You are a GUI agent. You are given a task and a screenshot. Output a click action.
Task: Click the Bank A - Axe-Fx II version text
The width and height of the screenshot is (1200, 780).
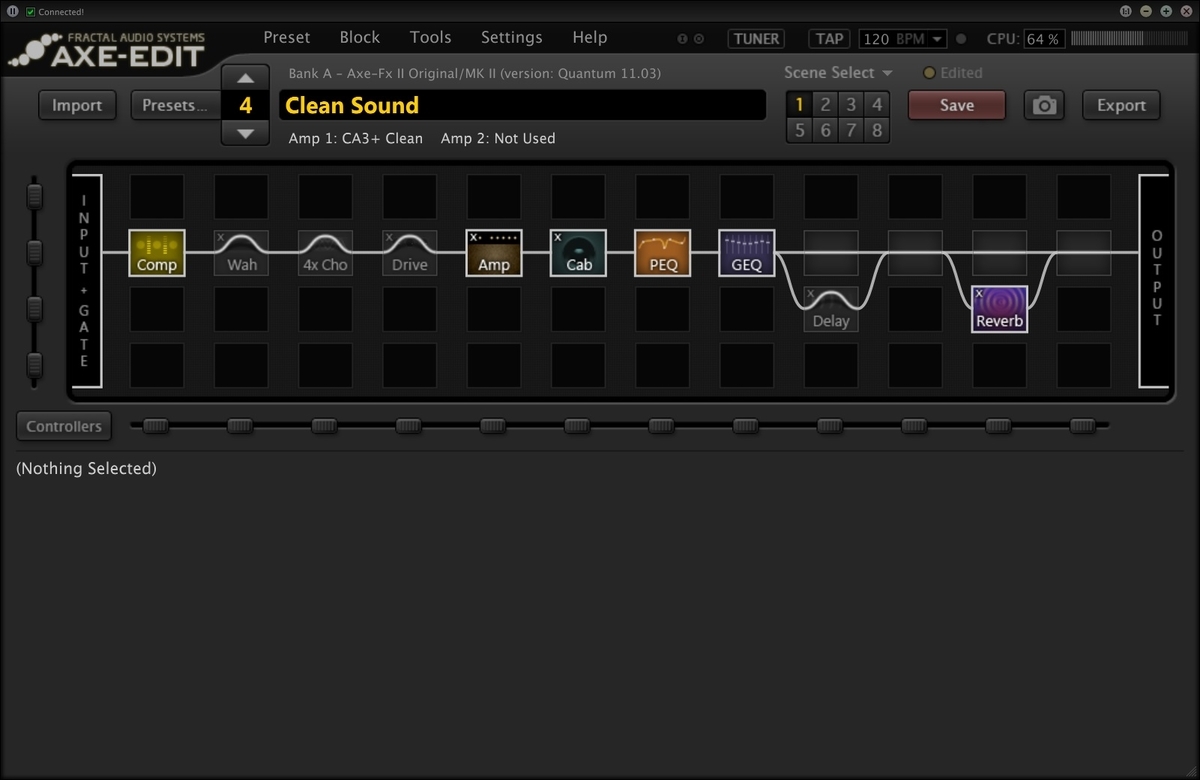(x=474, y=73)
